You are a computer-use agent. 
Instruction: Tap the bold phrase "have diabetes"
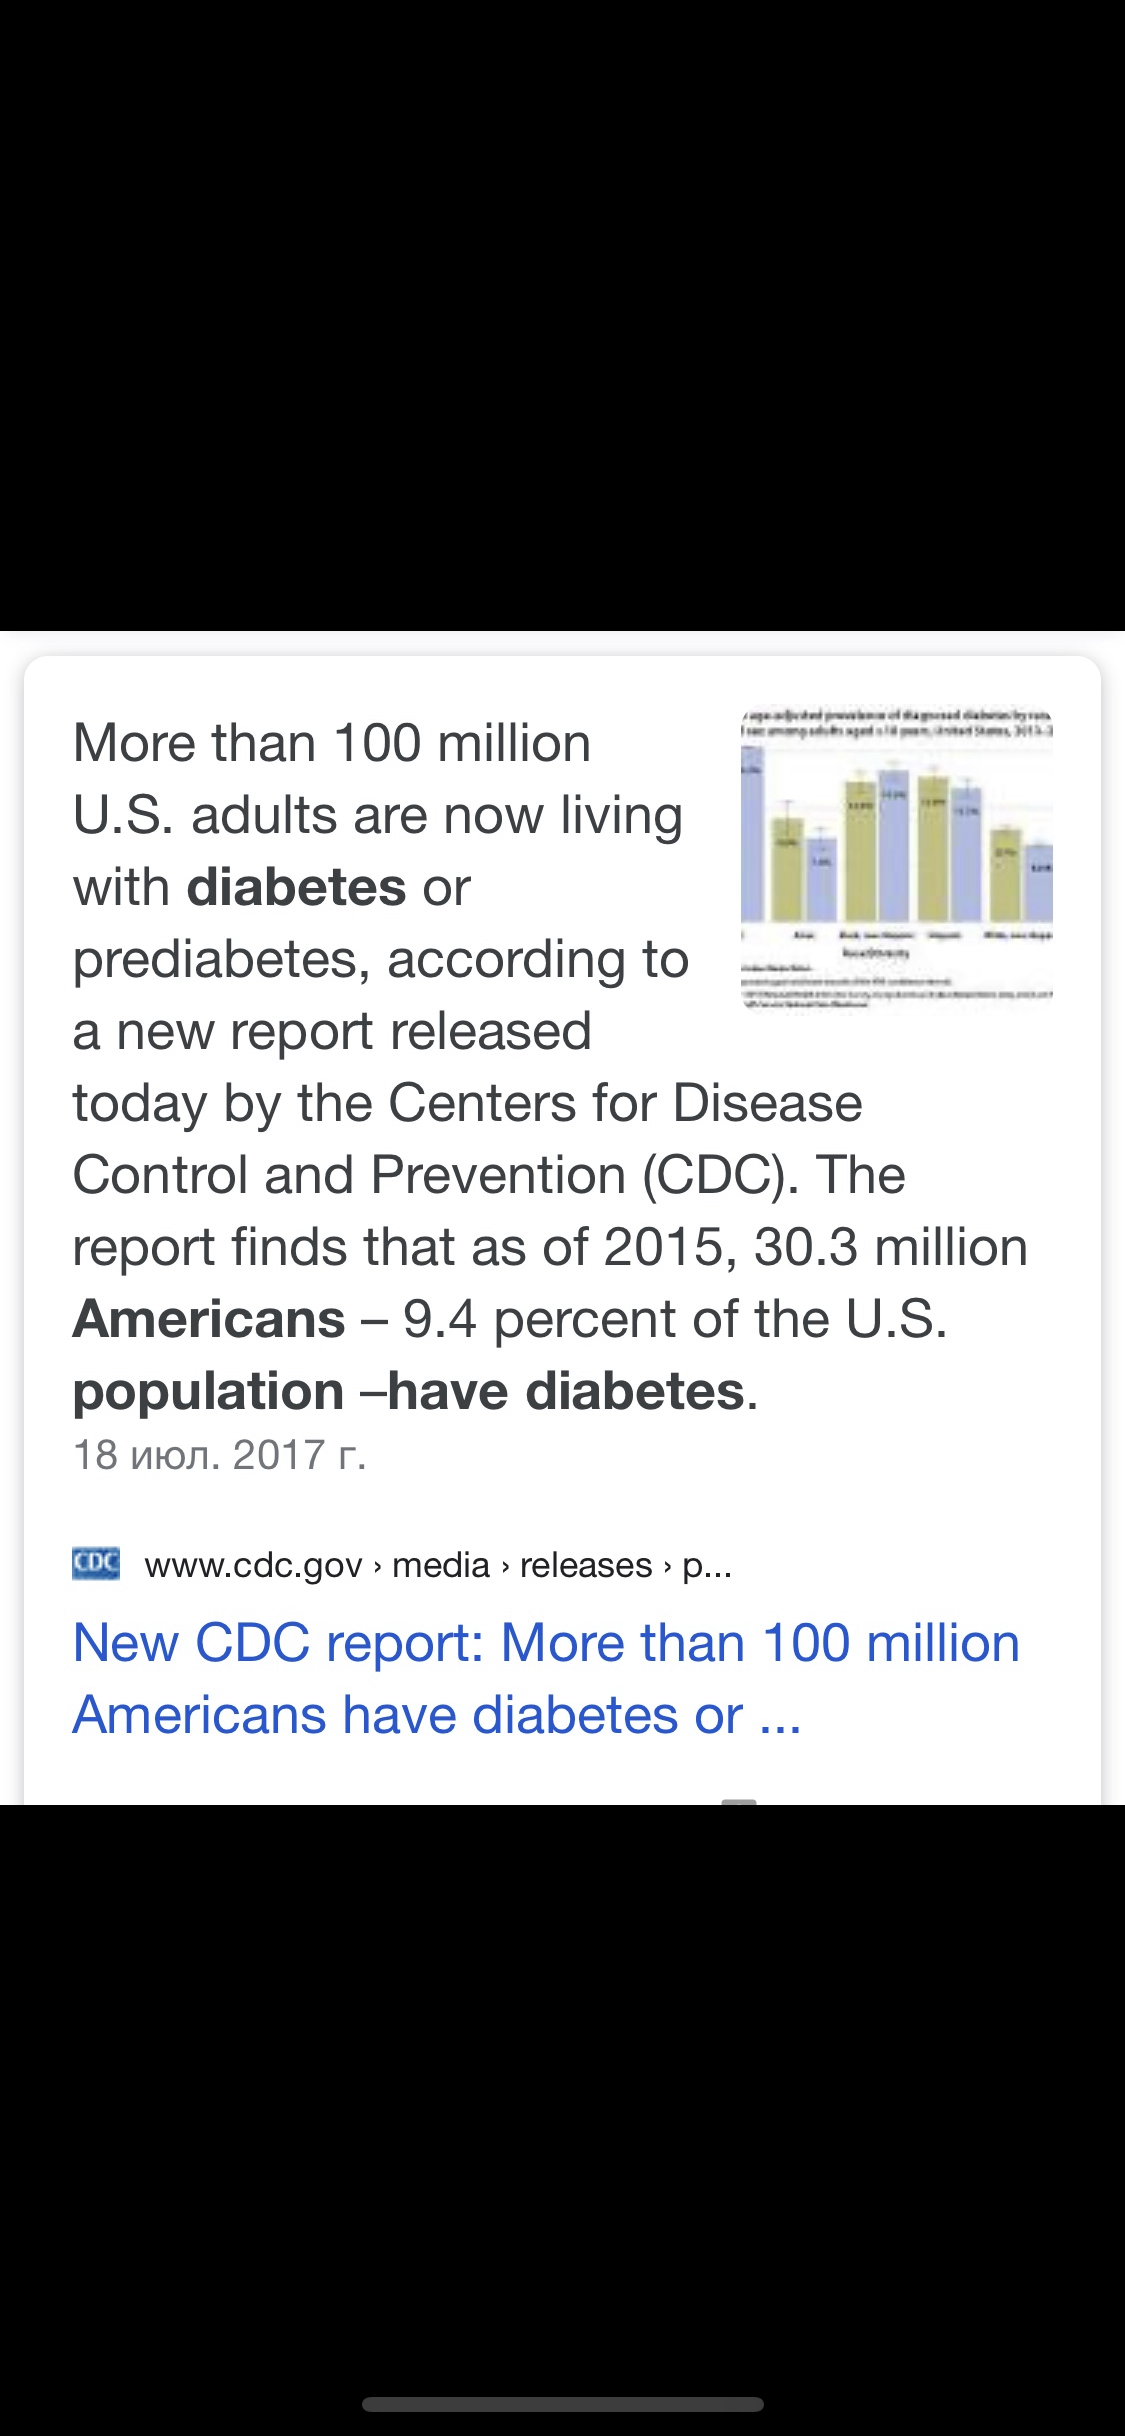click(x=565, y=1392)
